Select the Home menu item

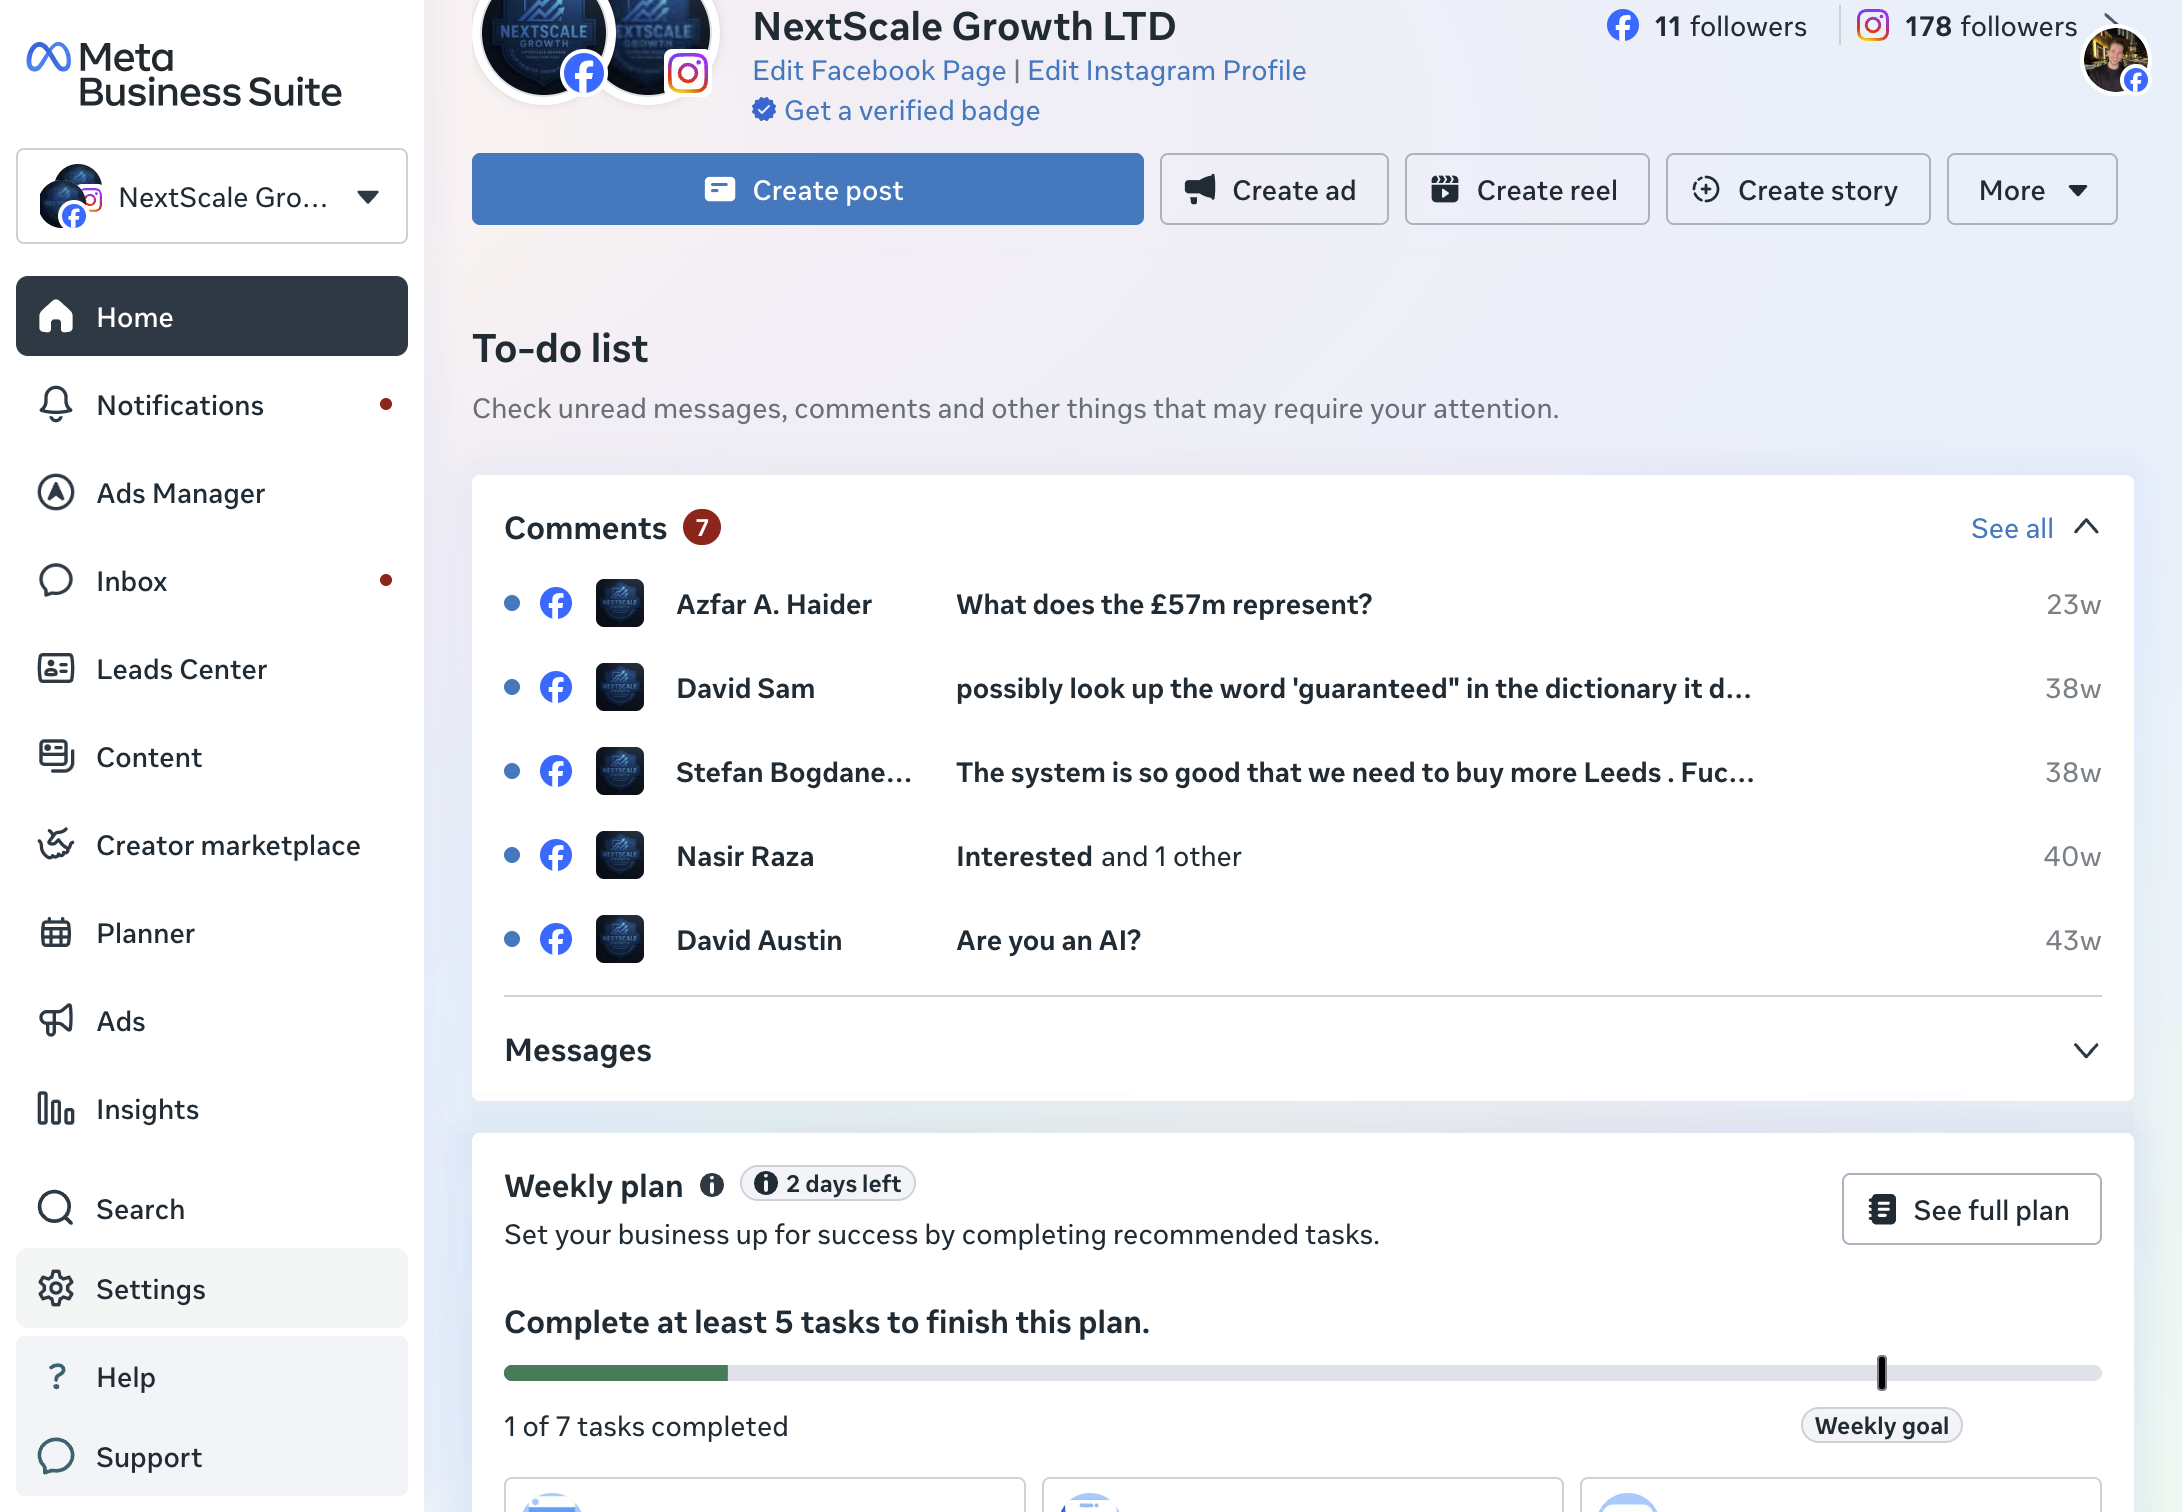(212, 317)
